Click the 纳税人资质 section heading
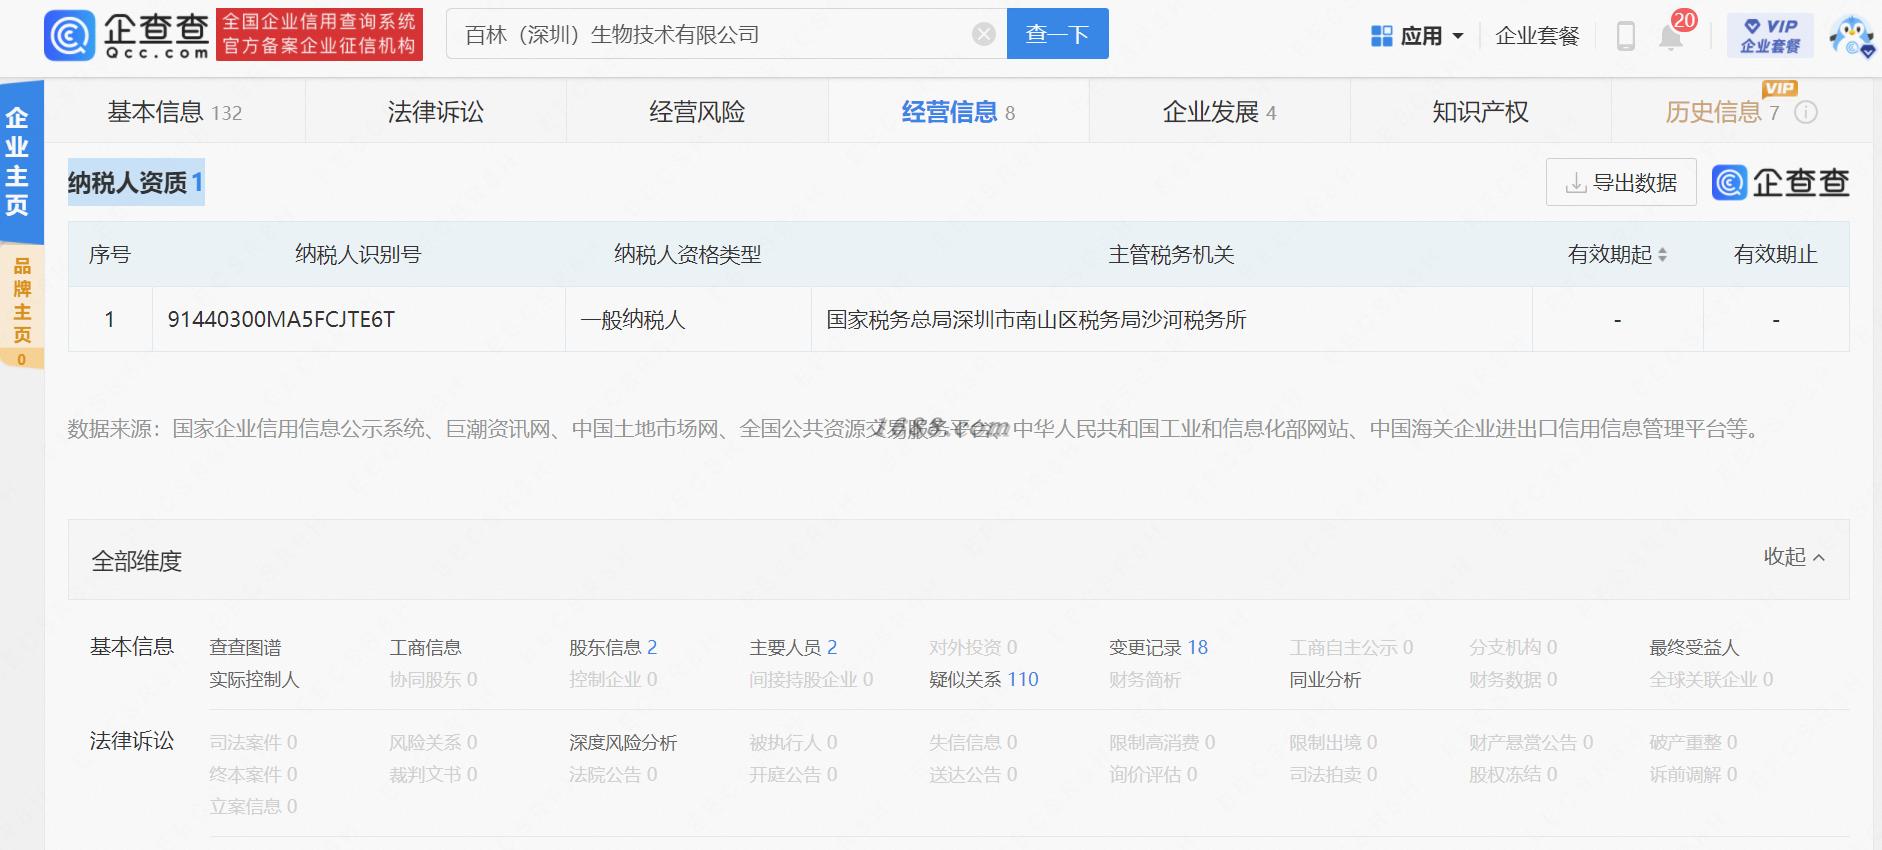 point(136,182)
